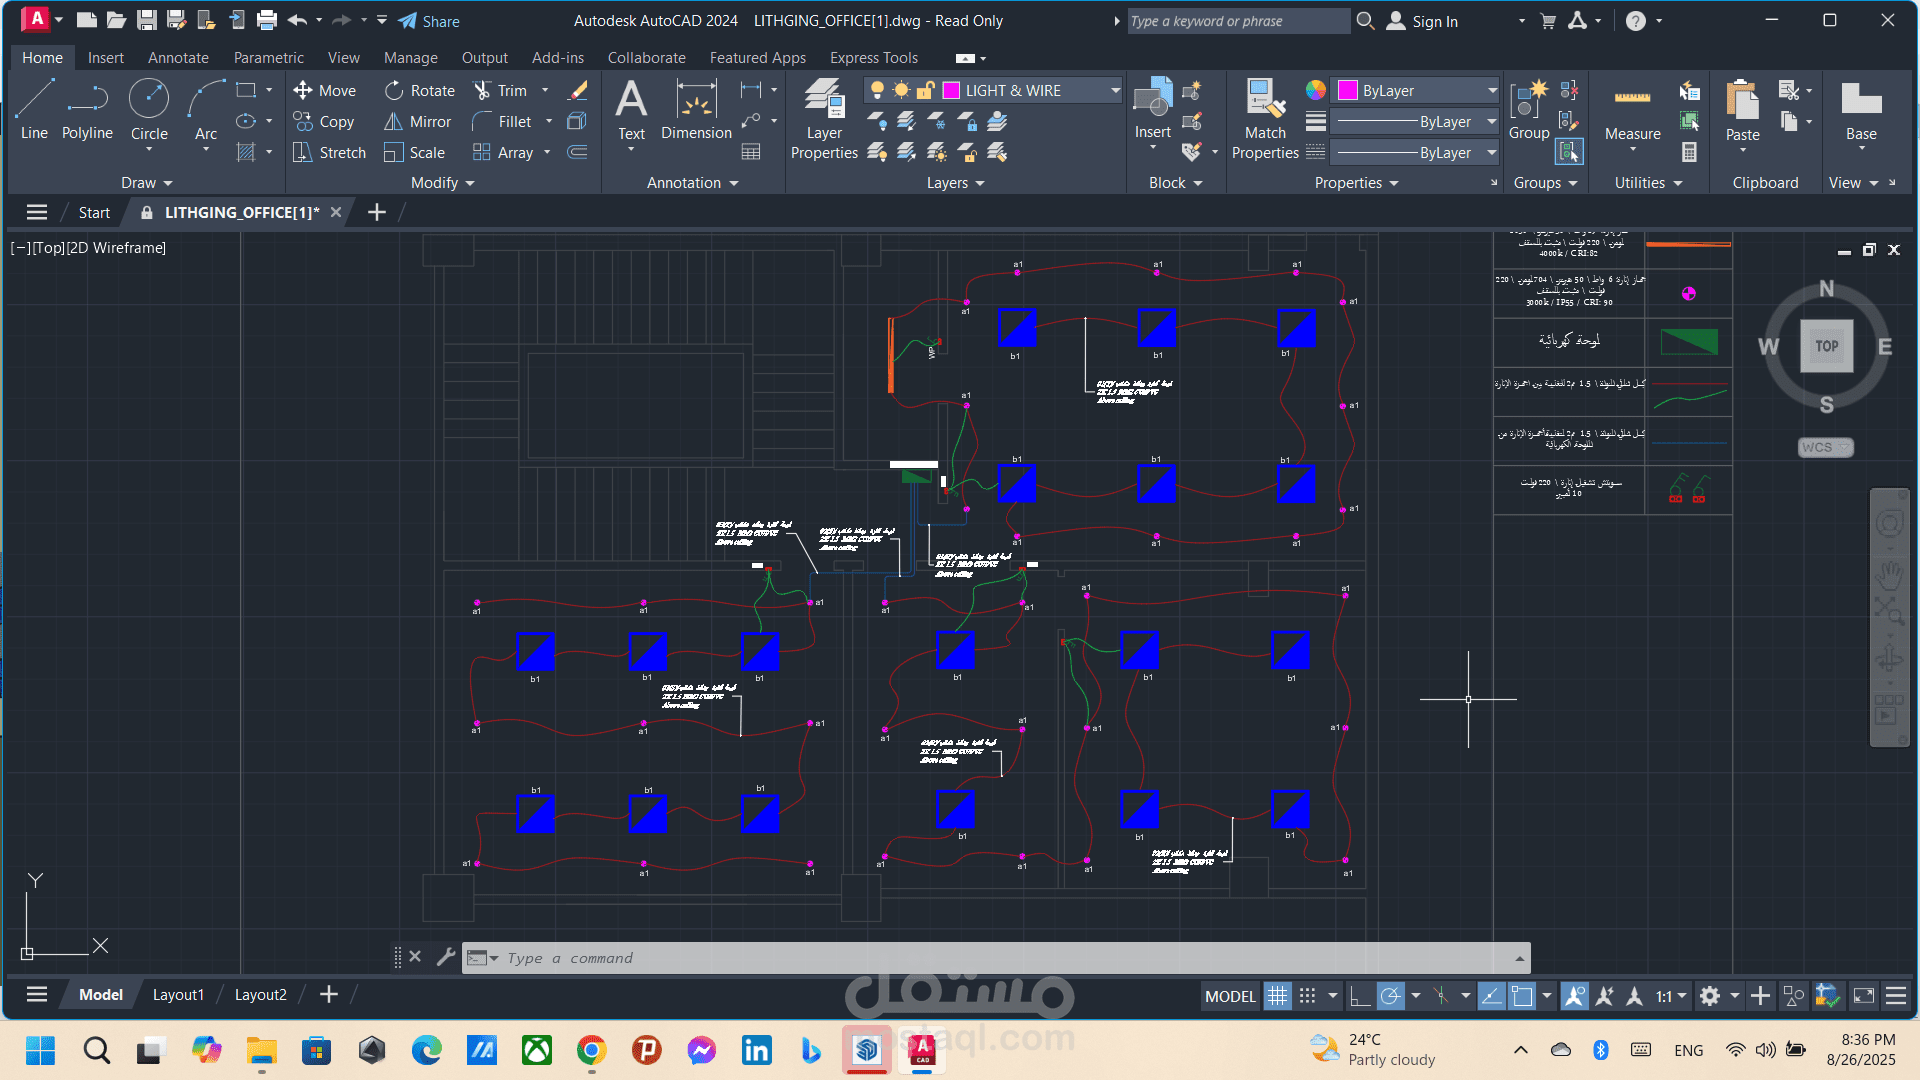Image resolution: width=1920 pixels, height=1080 pixels.
Task: Click the magenta layer color swatch
Action: 951,90
